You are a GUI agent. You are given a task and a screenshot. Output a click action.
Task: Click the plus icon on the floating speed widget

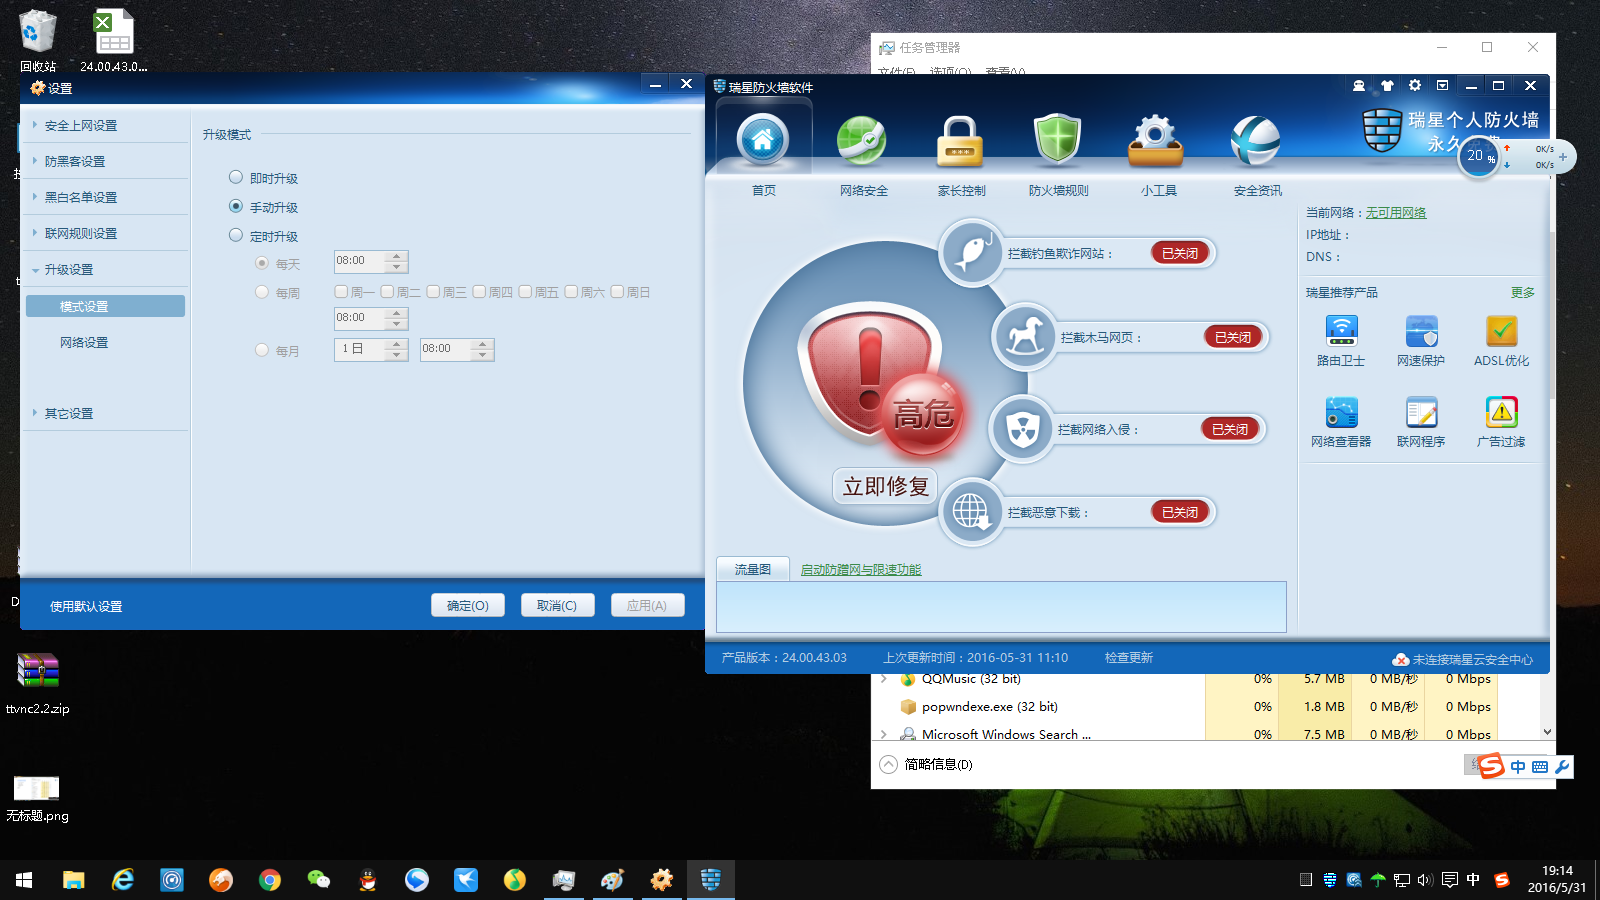pyautogui.click(x=1563, y=157)
